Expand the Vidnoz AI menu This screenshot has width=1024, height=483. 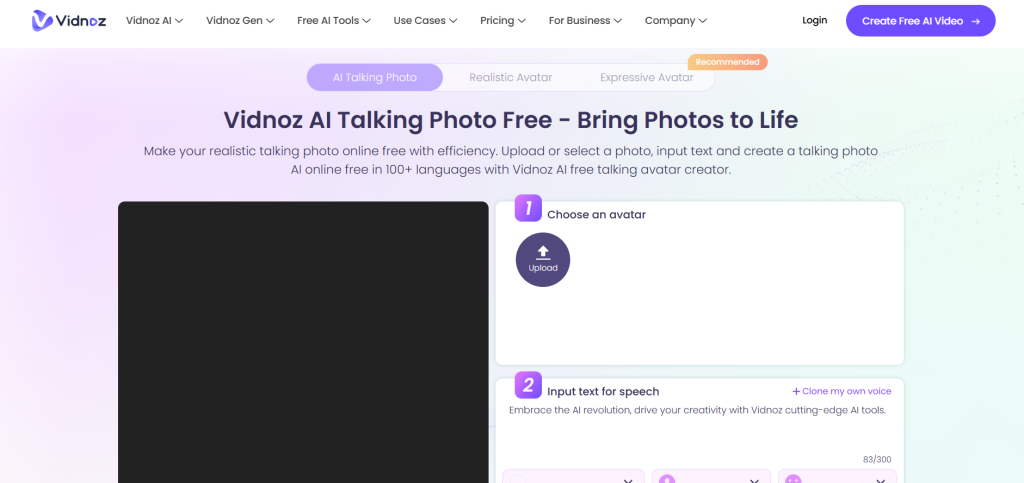tap(154, 20)
